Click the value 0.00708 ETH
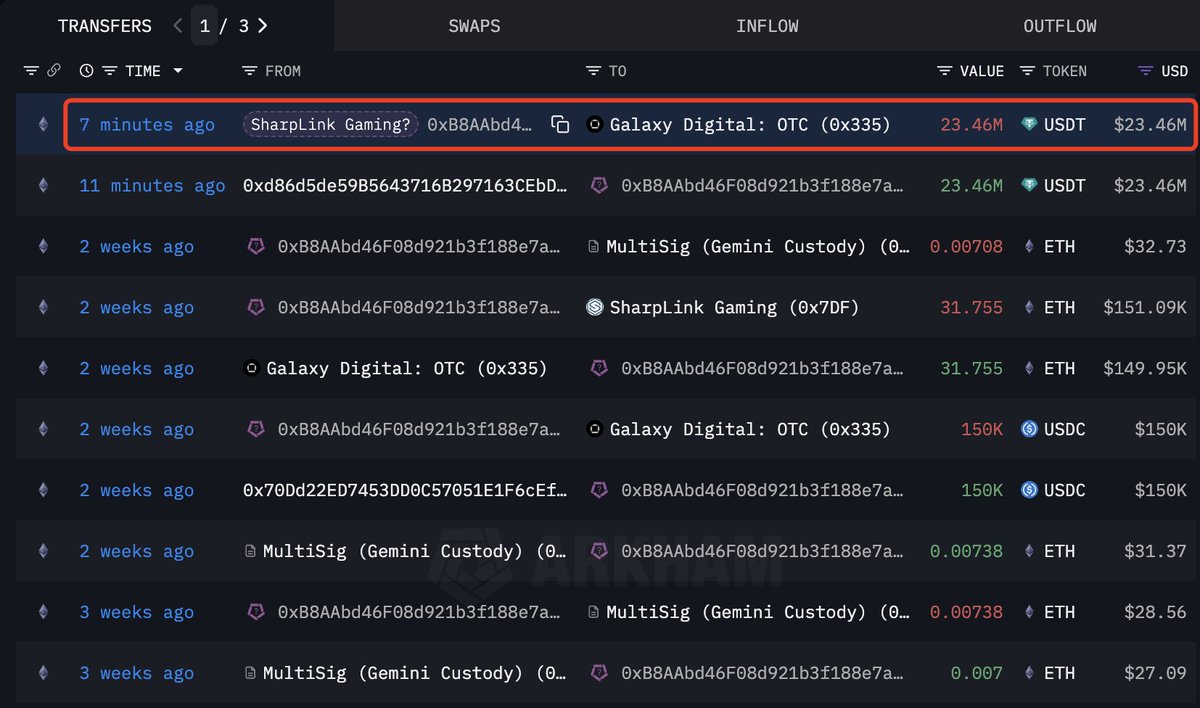1200x708 pixels. 966,247
